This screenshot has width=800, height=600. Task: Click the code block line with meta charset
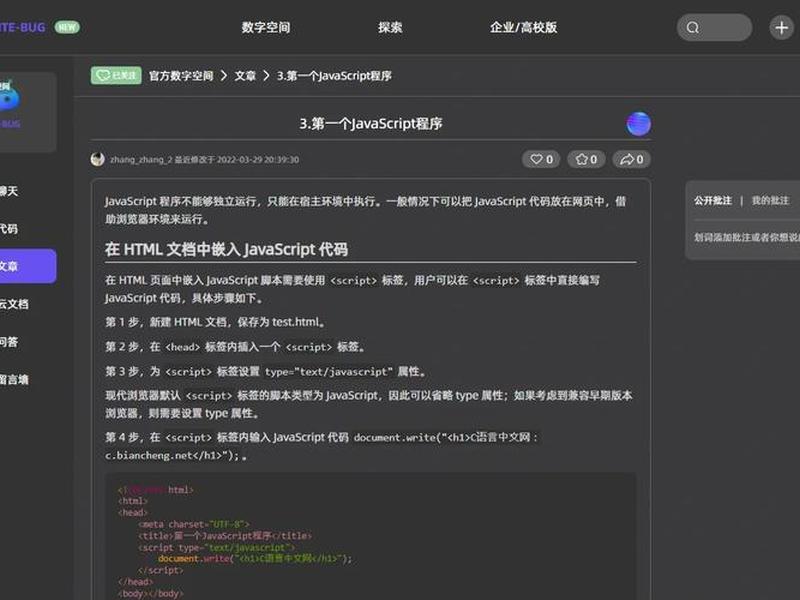click(x=193, y=524)
